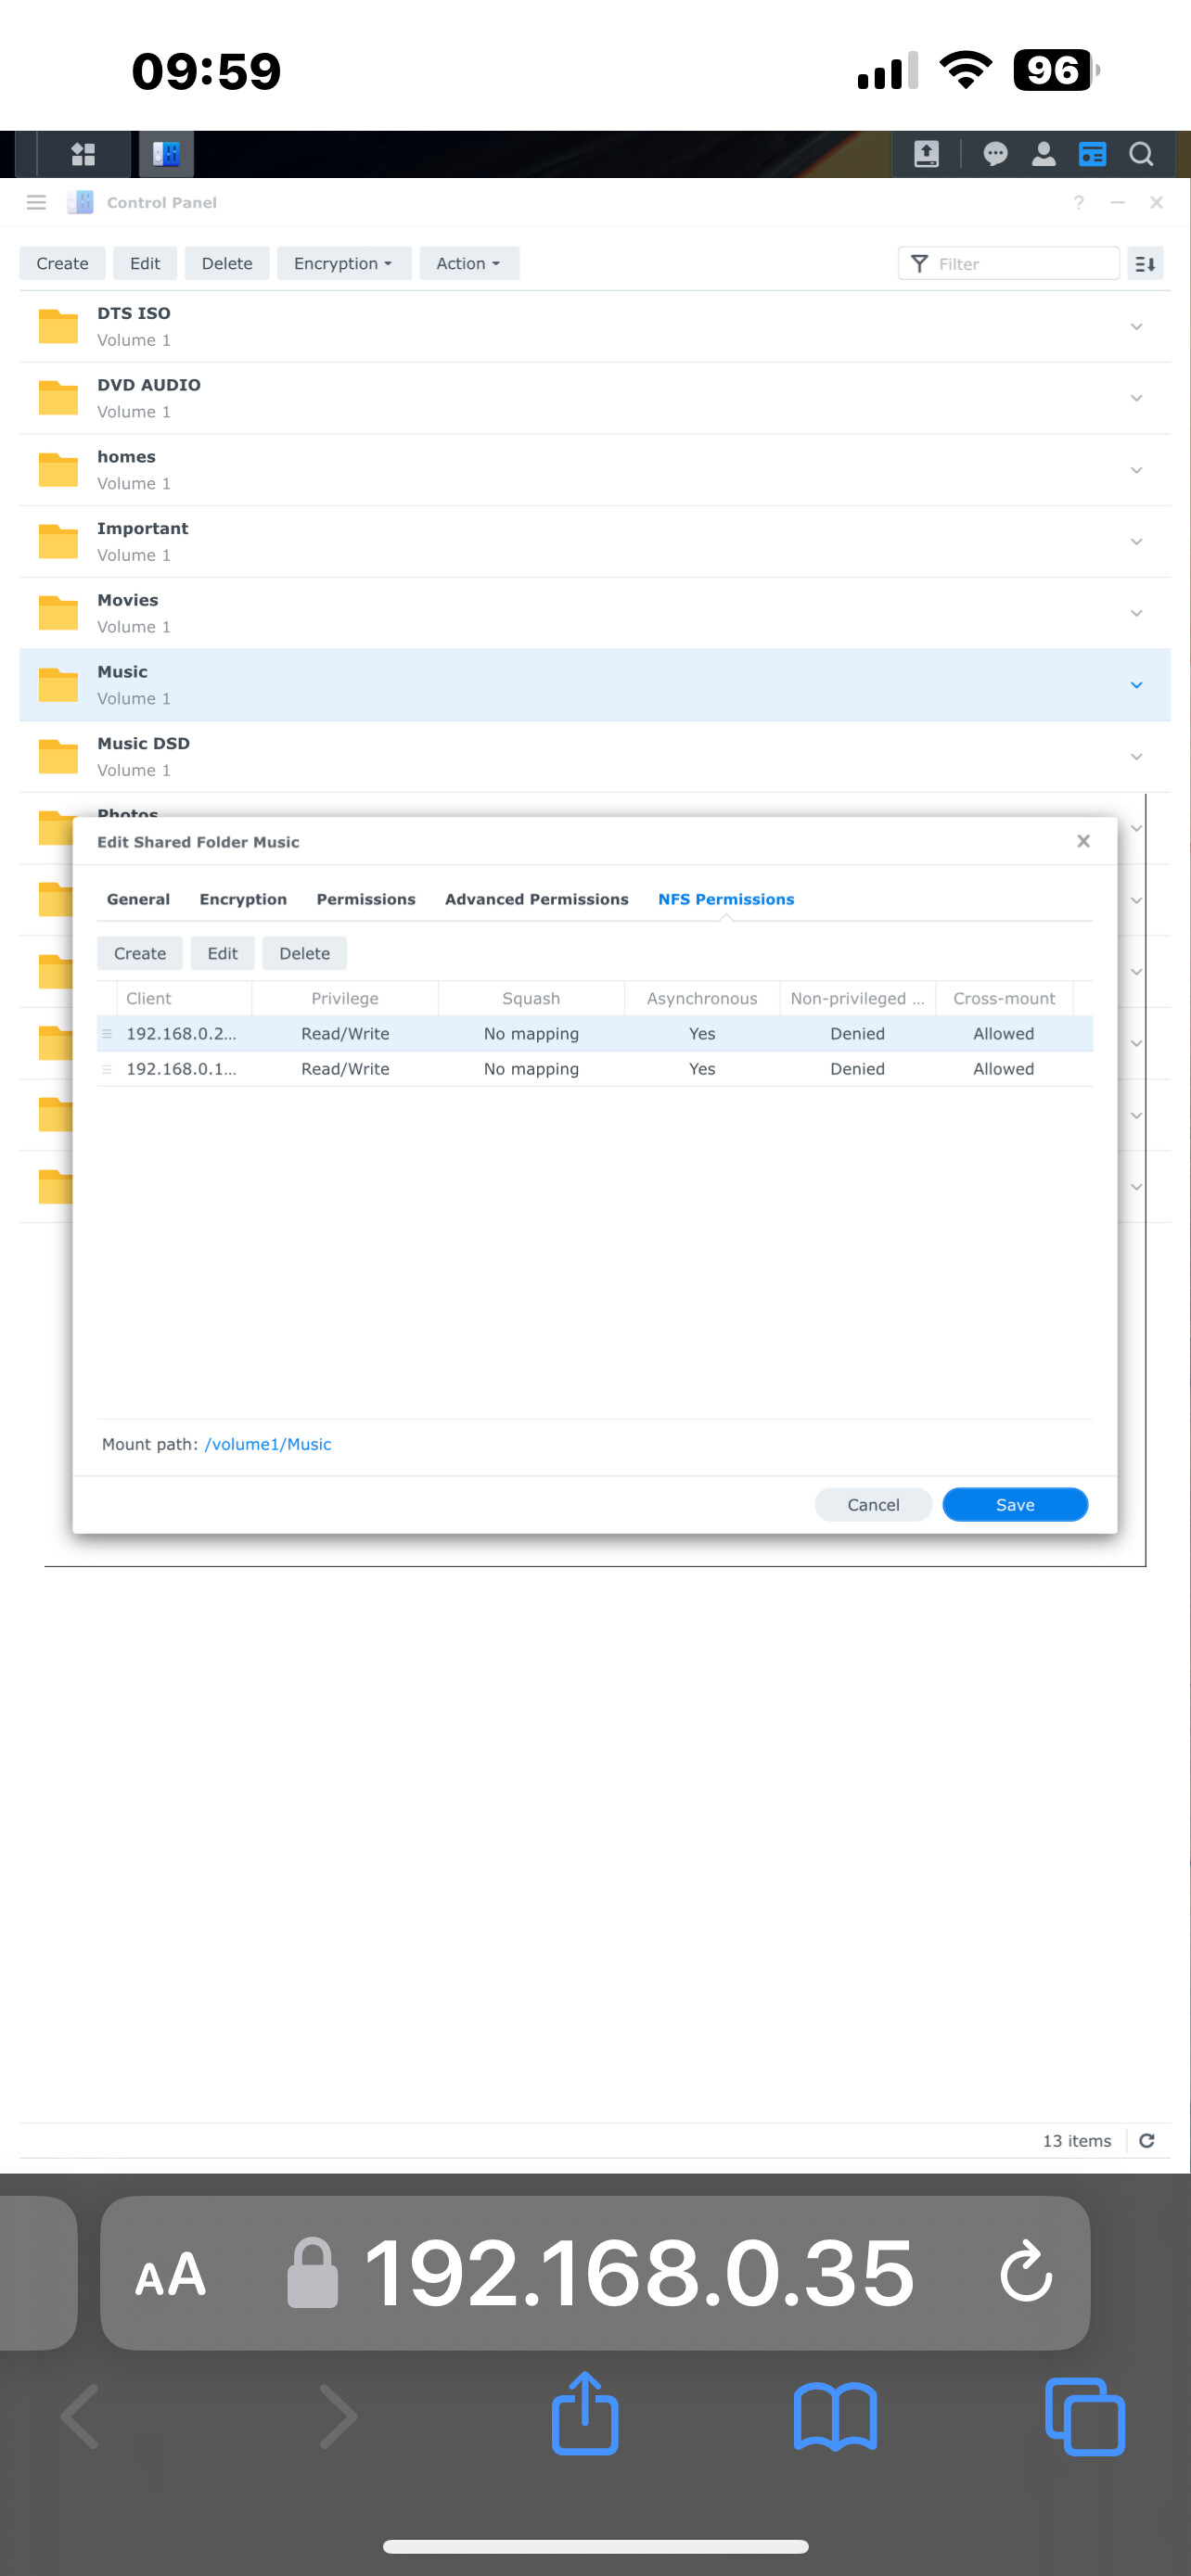Select the Music DSD shared folder row
The width and height of the screenshot is (1191, 2576).
click(595, 757)
